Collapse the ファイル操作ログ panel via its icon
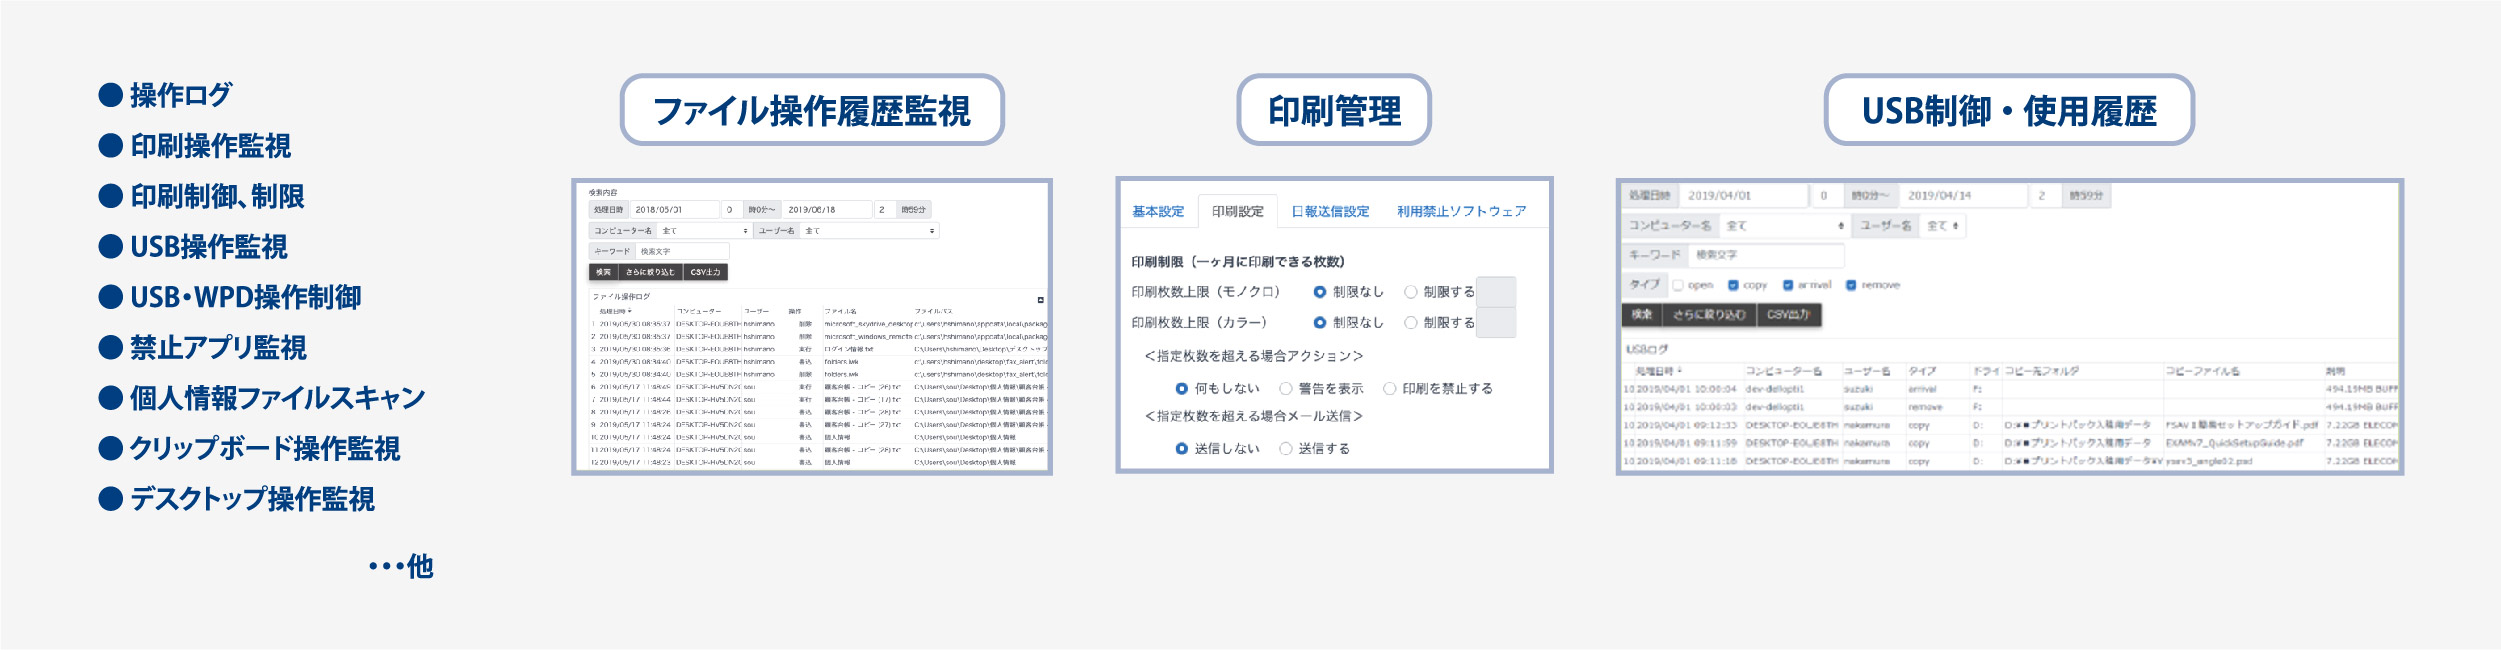The height and width of the screenshot is (650, 2501). pos(1040,300)
